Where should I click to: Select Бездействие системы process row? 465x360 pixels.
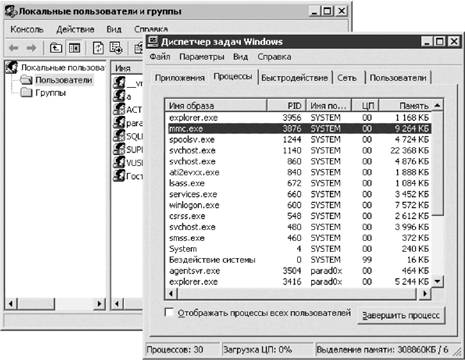pyautogui.click(x=299, y=260)
